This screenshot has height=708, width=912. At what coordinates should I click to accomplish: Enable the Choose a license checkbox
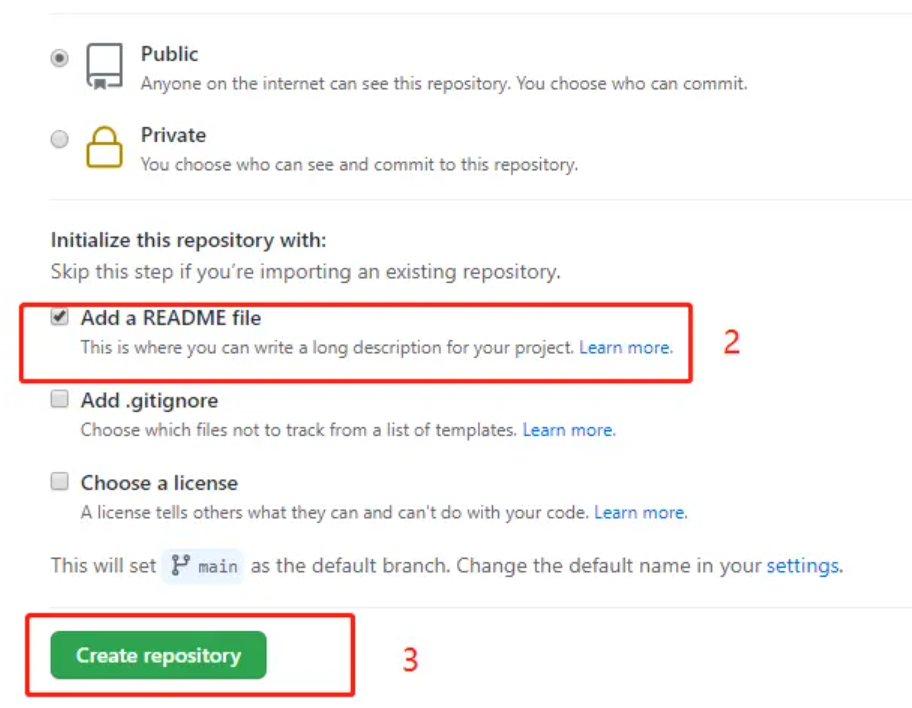pyautogui.click(x=59, y=482)
